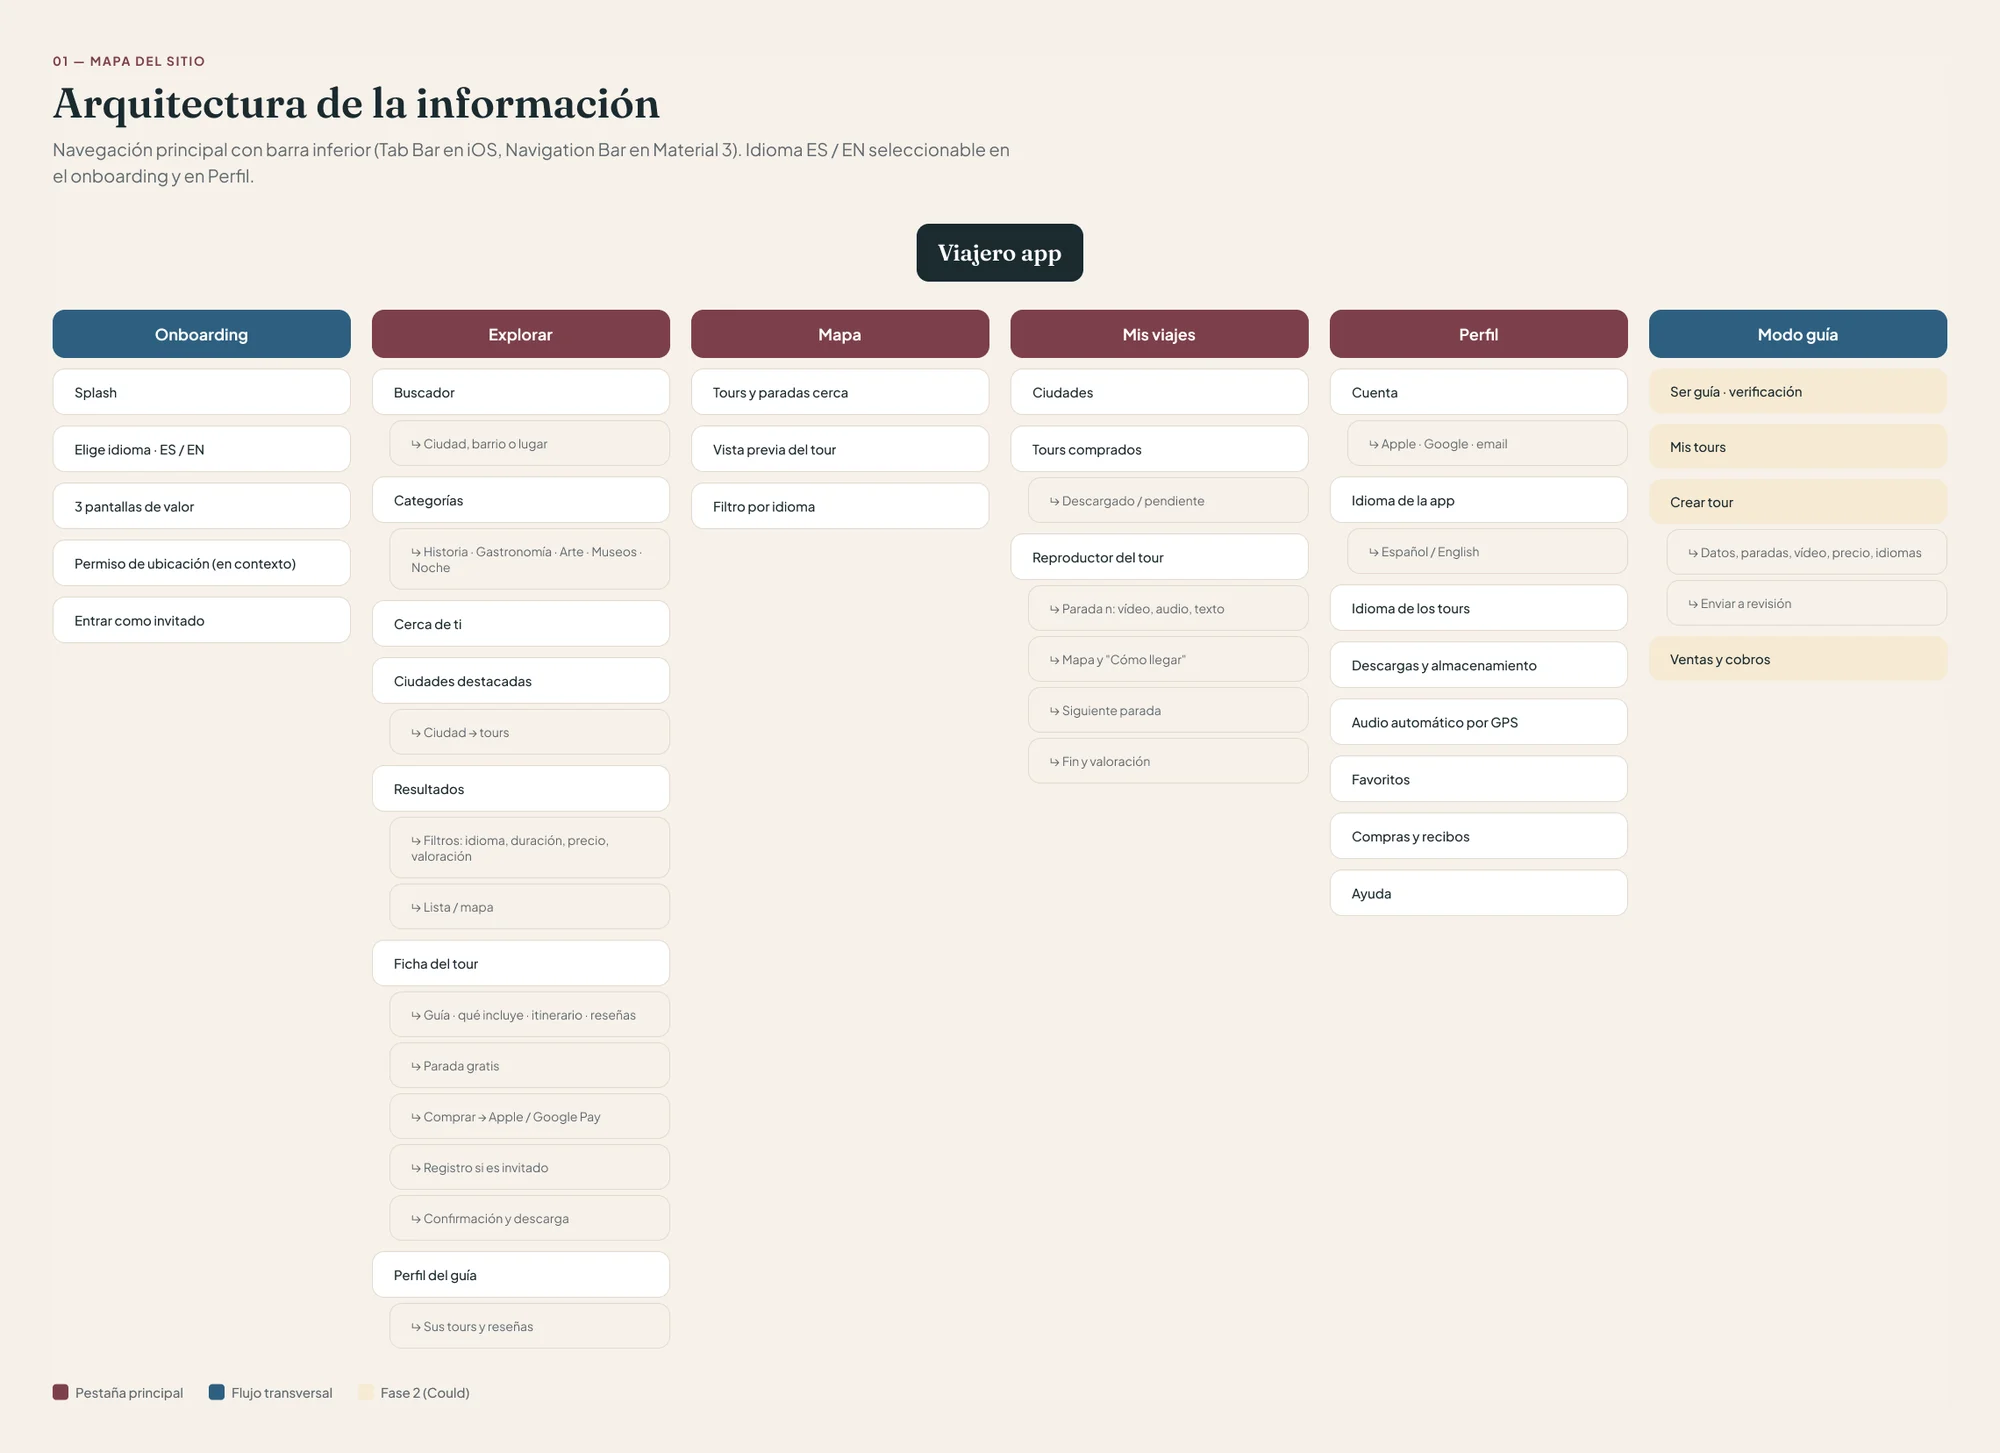Image resolution: width=2000 pixels, height=1453 pixels.
Task: Click the 'Tours y paradas cerca' card
Action: point(840,392)
